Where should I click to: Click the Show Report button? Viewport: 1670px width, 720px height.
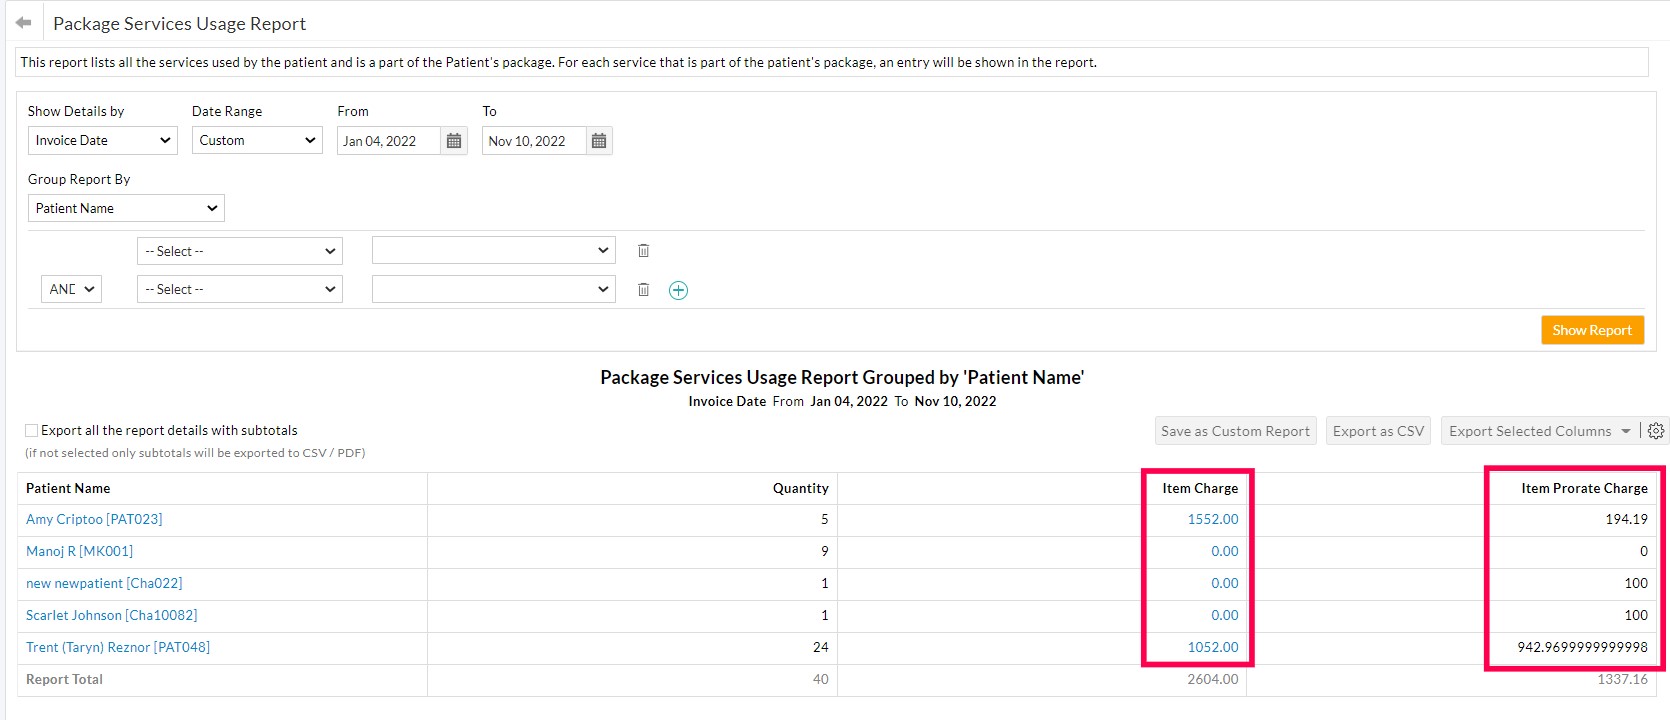(1592, 330)
